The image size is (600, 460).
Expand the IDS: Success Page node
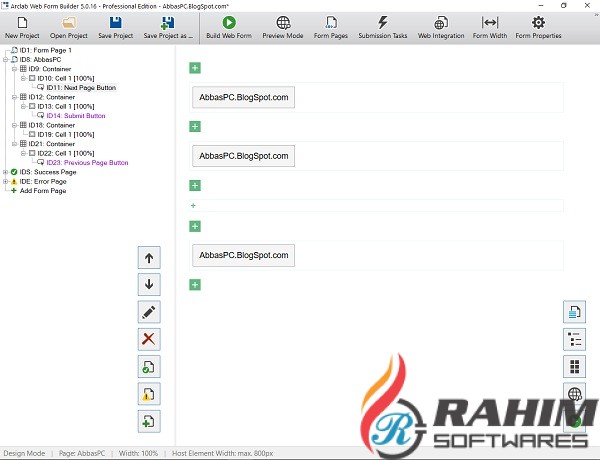coord(6,172)
